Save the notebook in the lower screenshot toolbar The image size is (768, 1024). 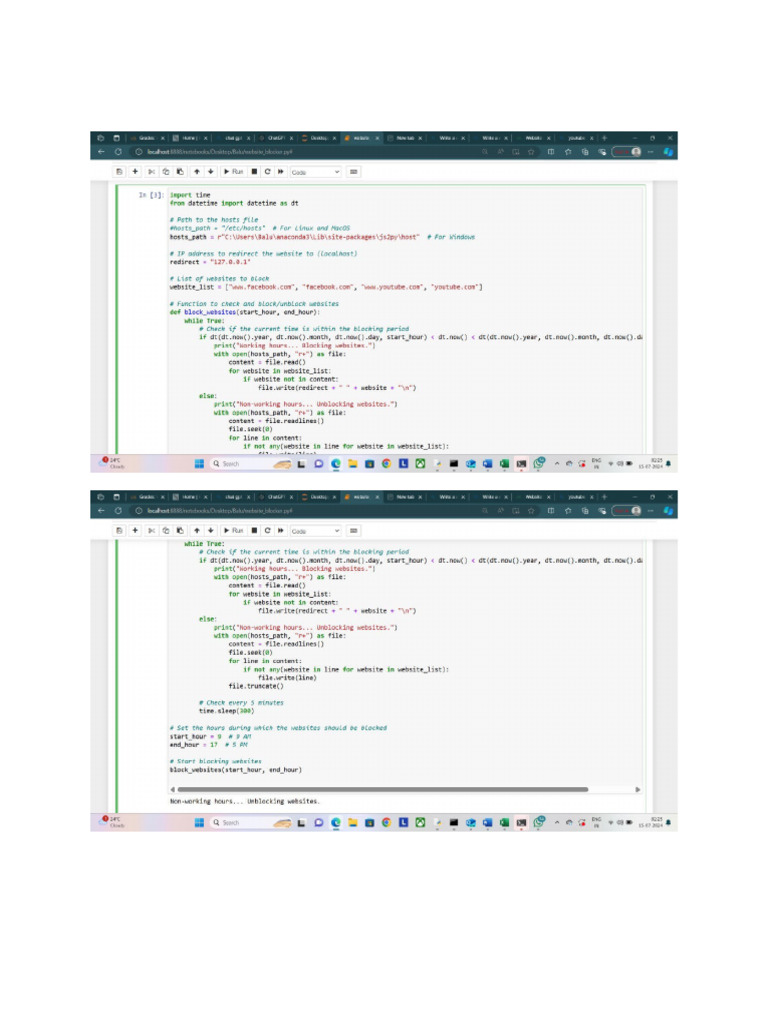(119, 531)
